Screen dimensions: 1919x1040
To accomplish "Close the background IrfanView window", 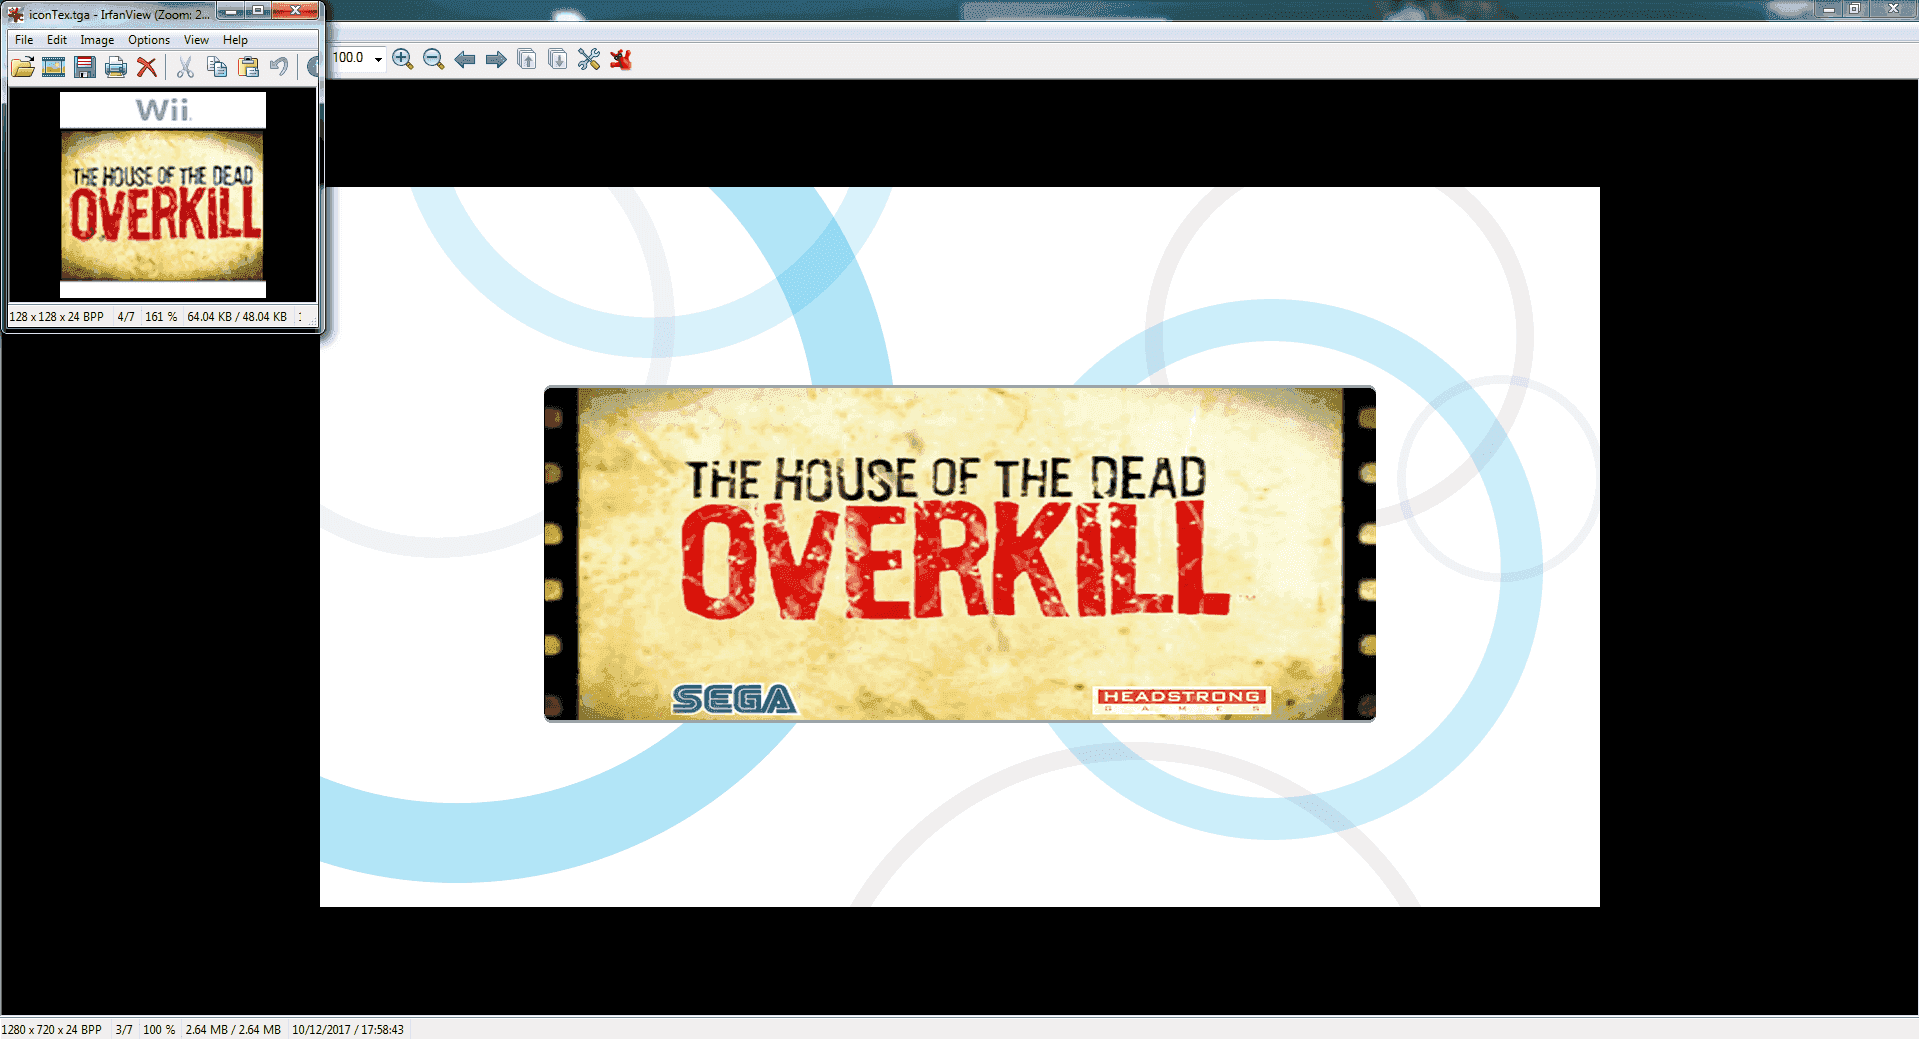I will point(1893,8).
